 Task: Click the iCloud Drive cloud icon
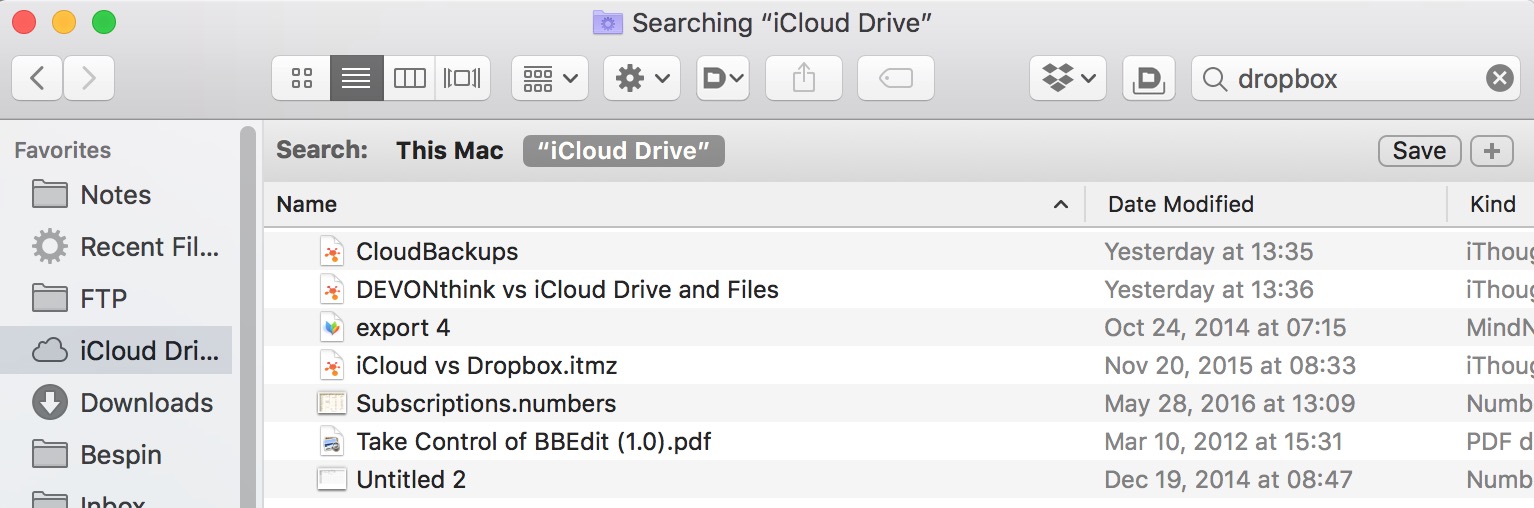point(50,351)
